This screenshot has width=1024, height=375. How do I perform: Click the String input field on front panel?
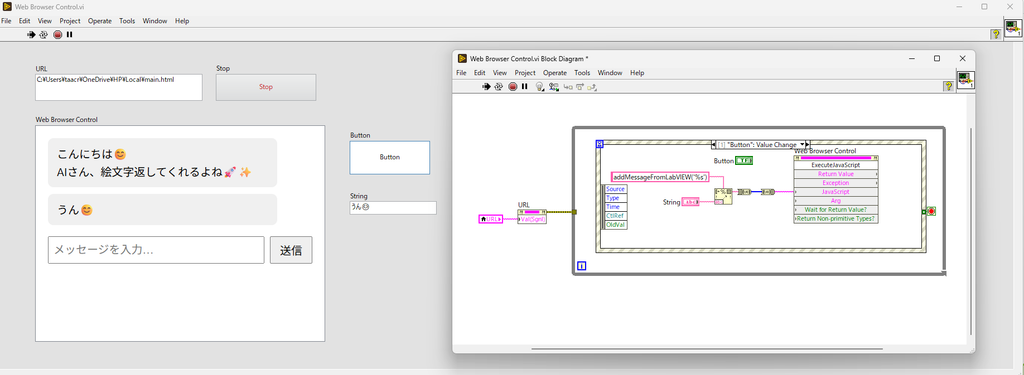click(x=393, y=208)
